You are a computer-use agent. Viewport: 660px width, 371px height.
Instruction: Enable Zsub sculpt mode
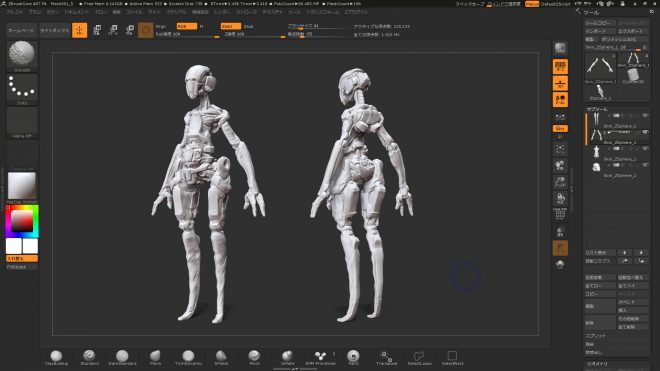pos(249,26)
